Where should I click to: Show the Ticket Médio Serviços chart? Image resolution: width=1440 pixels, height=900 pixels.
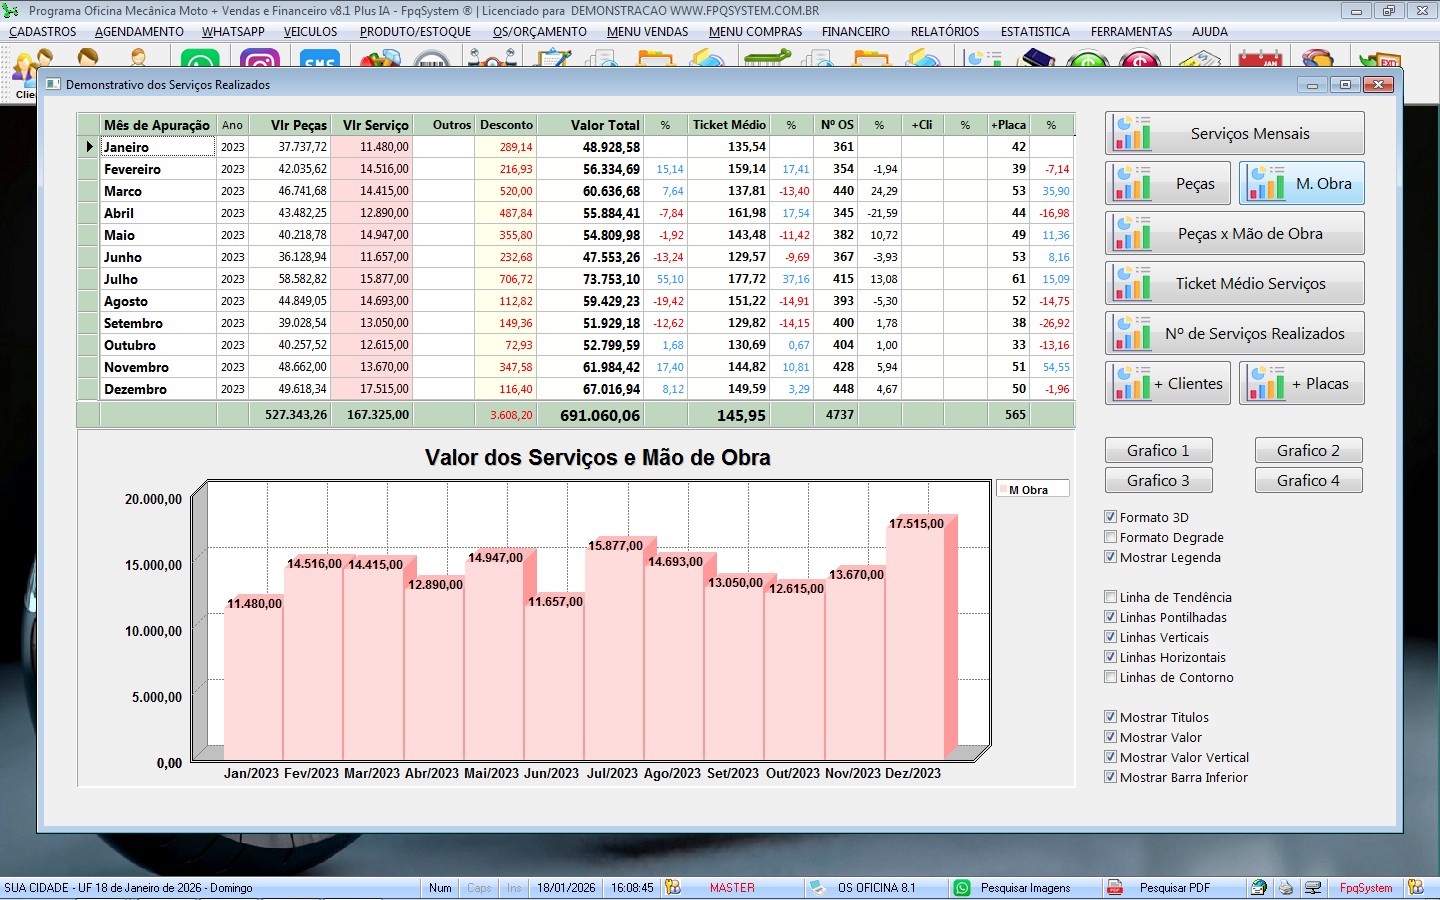(x=1235, y=284)
